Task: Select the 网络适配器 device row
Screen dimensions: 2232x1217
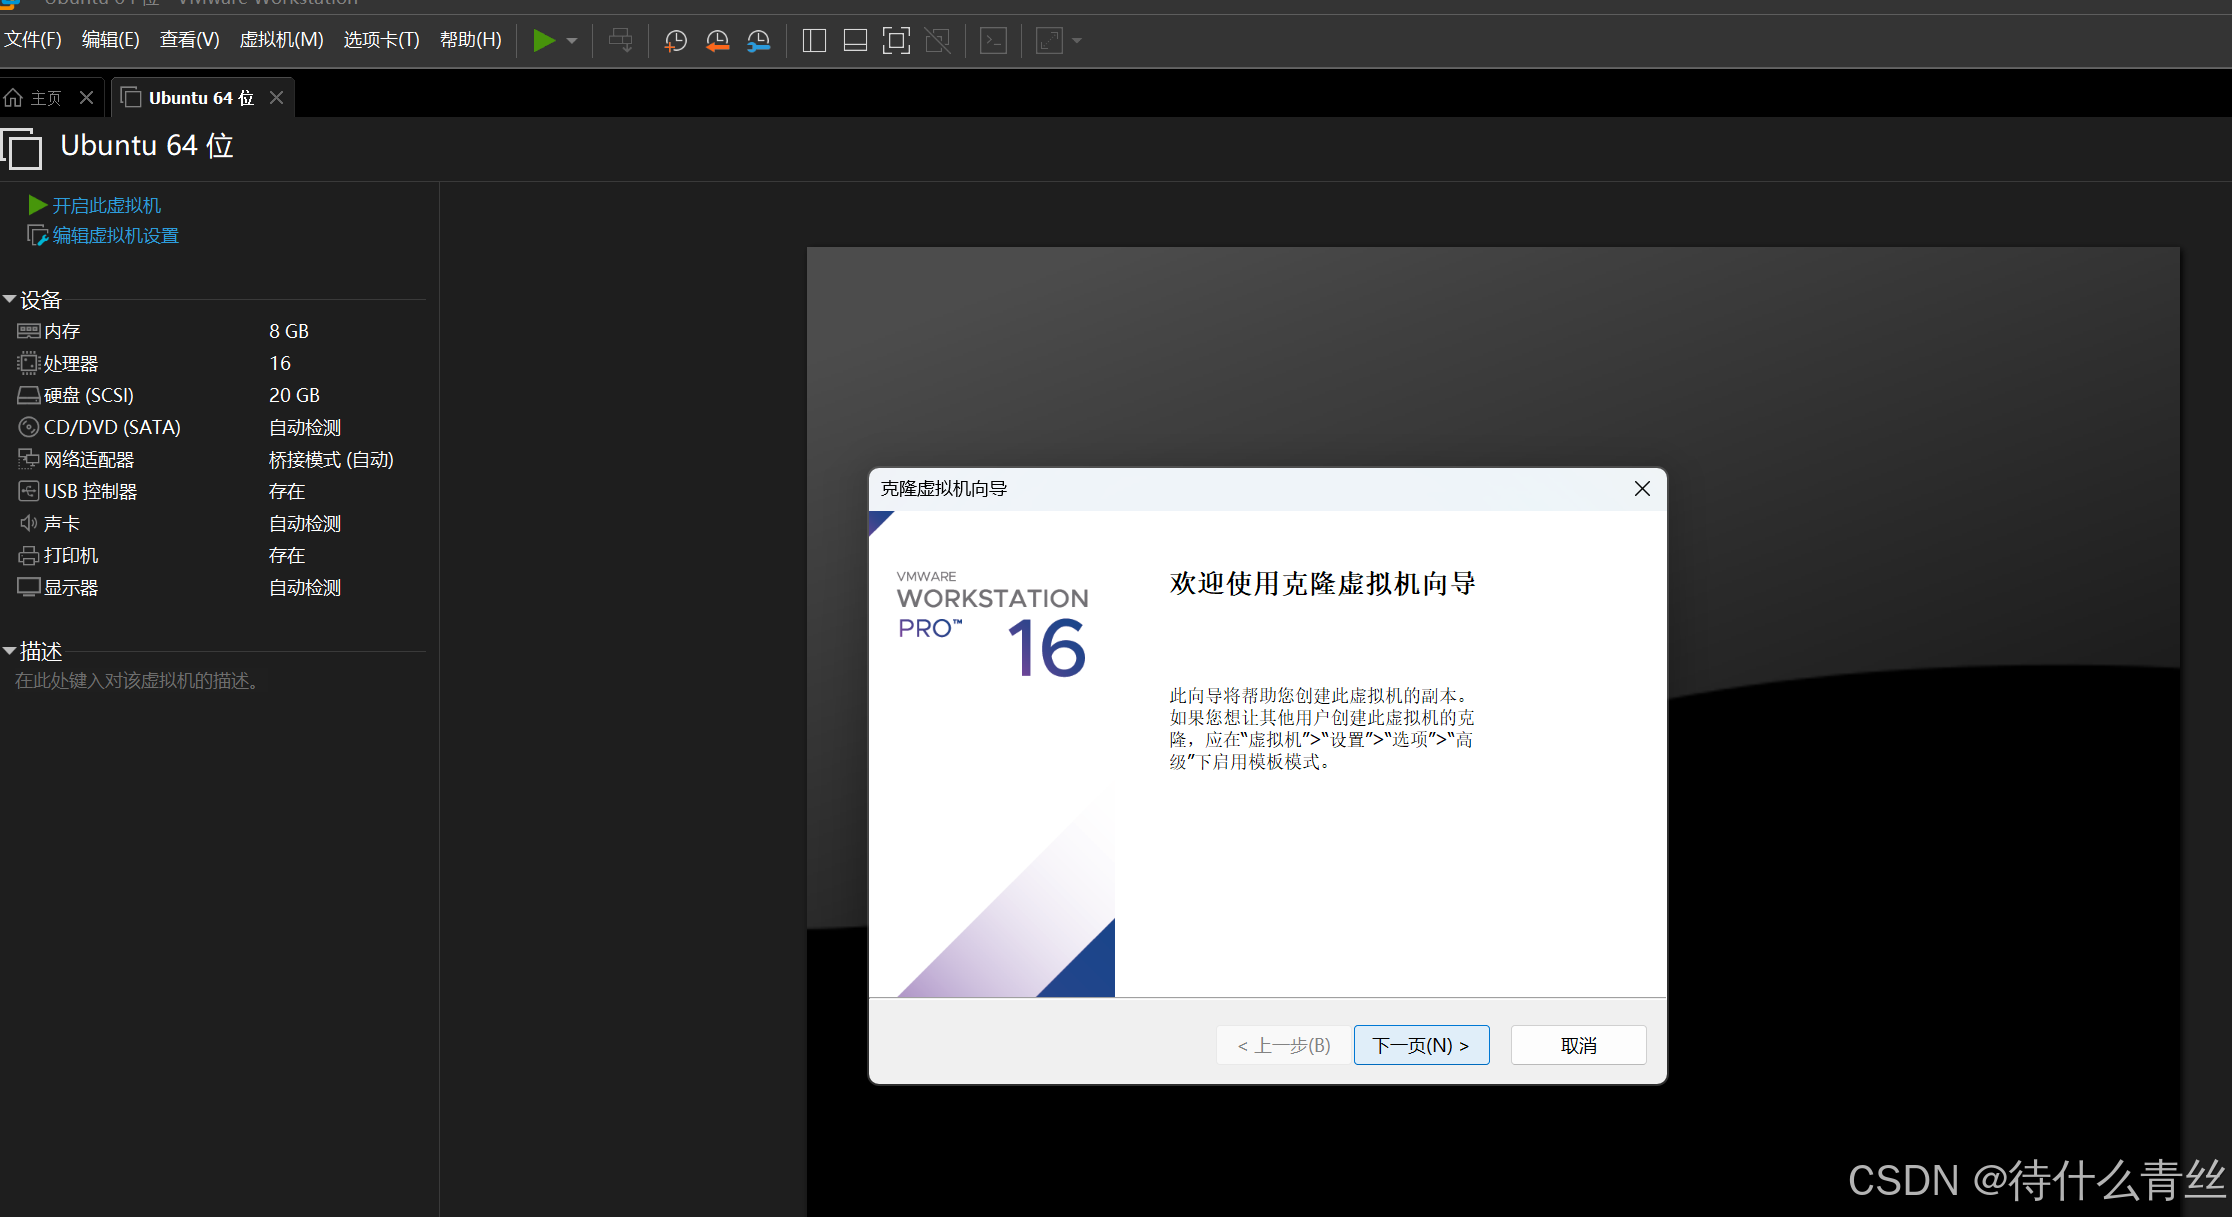Action: 89,460
